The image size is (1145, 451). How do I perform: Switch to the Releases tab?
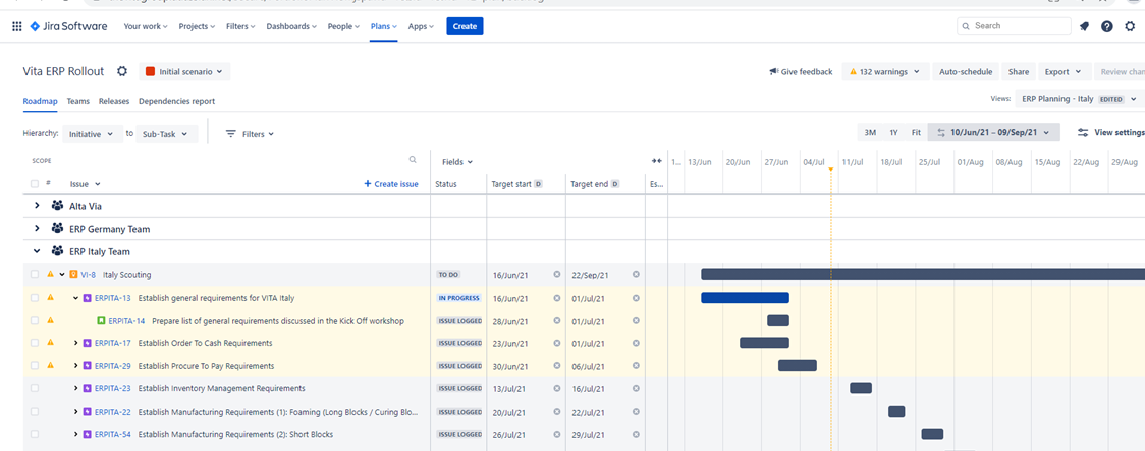pyautogui.click(x=114, y=101)
